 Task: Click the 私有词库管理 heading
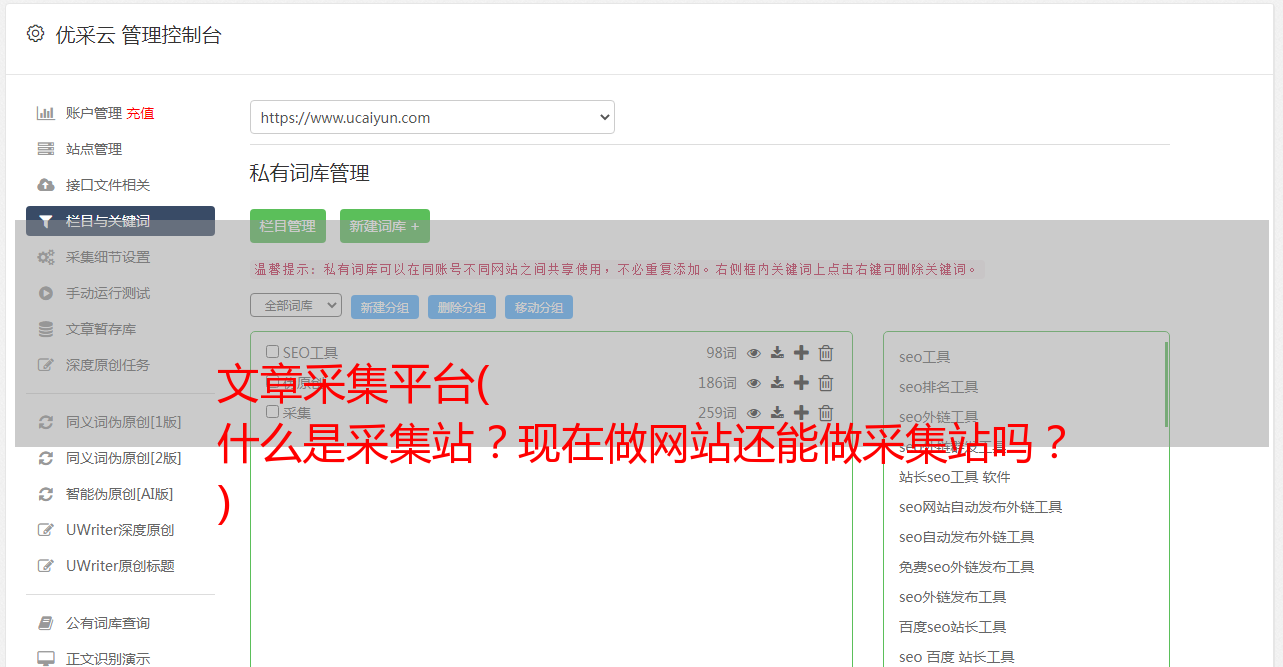310,173
